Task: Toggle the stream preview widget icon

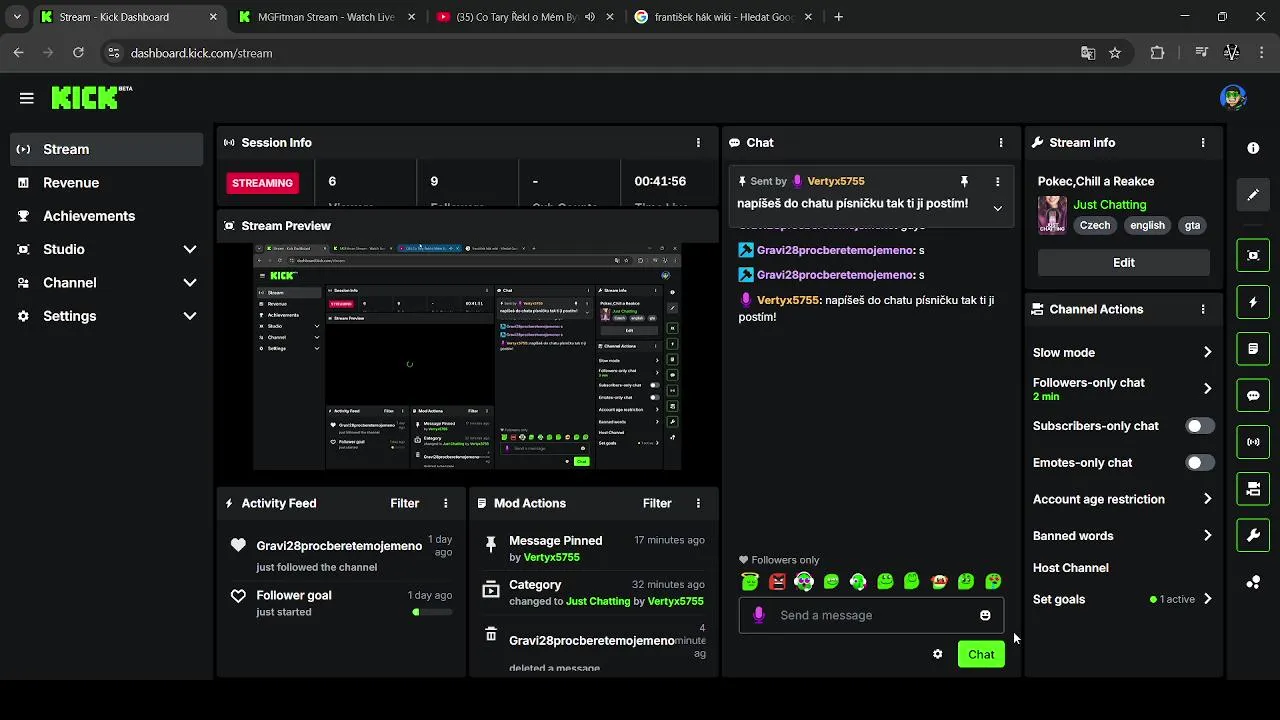Action: [1253, 255]
